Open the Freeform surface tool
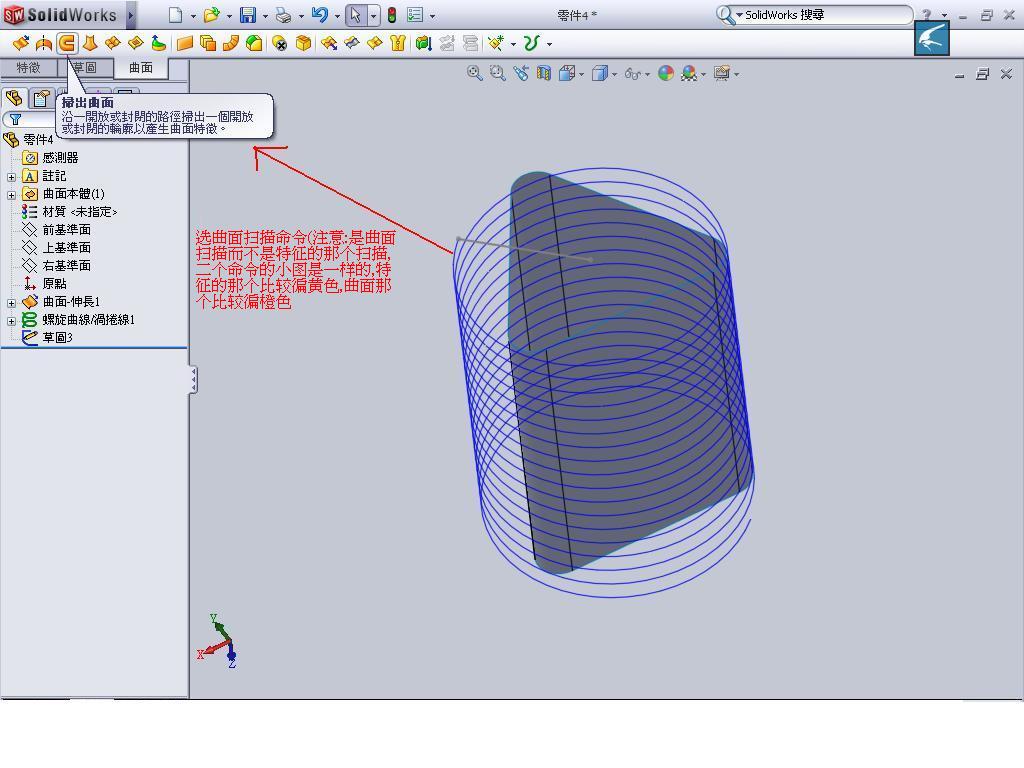 tap(159, 44)
